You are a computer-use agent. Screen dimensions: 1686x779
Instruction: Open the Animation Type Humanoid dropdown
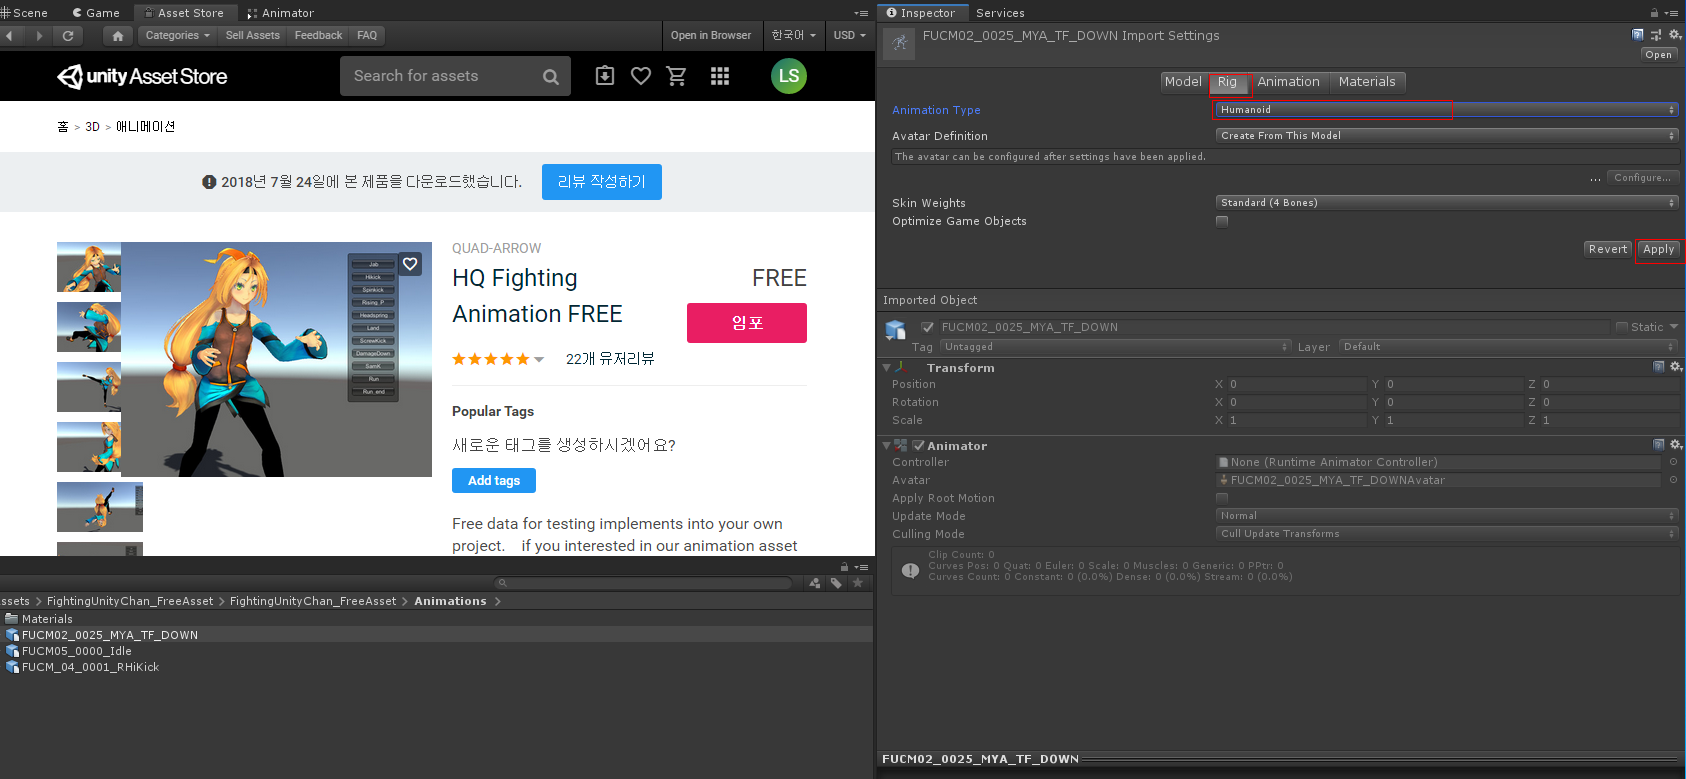coord(1447,109)
